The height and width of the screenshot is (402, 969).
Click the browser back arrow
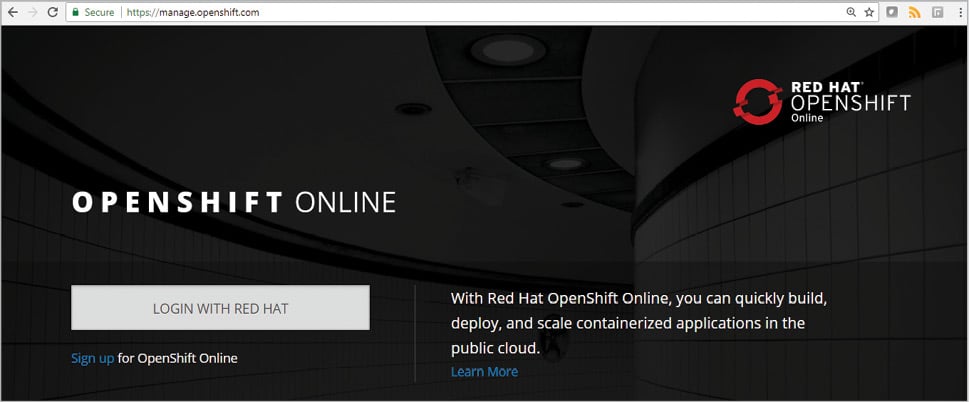tap(12, 12)
